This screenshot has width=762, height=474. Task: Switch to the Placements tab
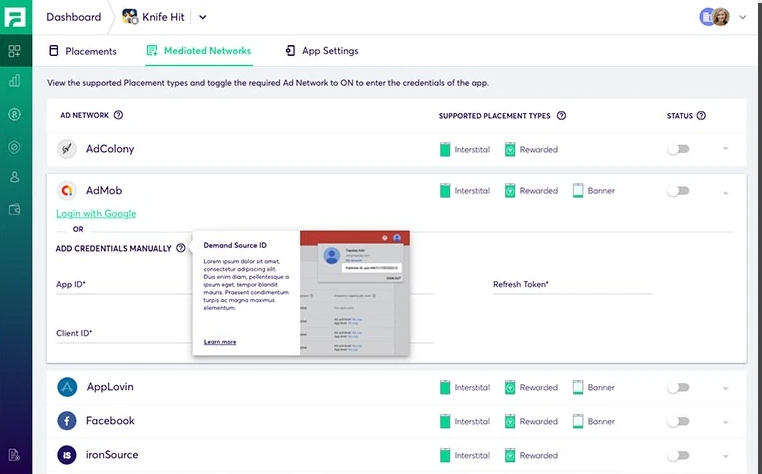click(x=83, y=51)
